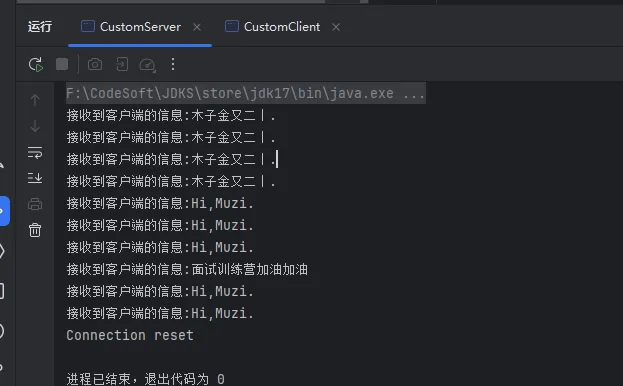
Task: Switch to the CustomServer run tab
Action: coord(131,27)
